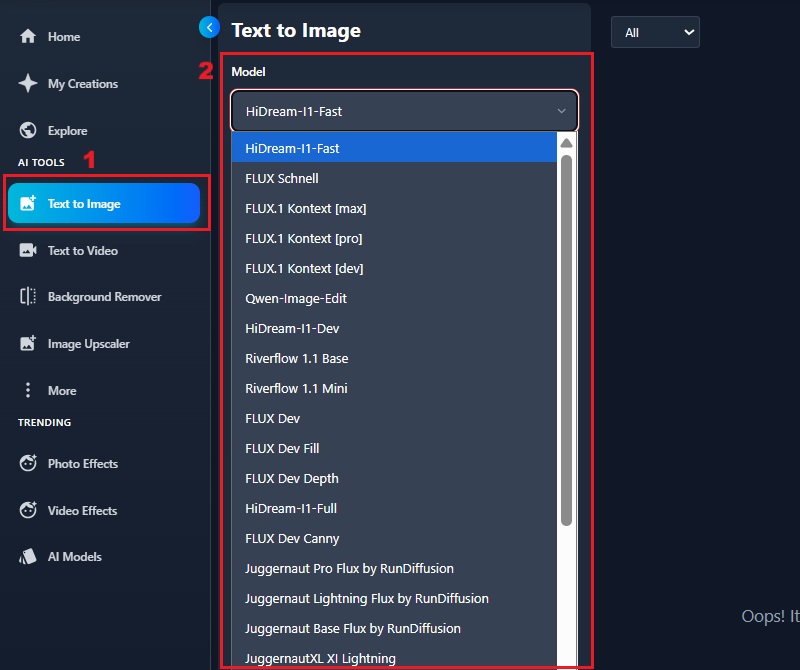
Task: Open AI Models label
Action: point(74,557)
